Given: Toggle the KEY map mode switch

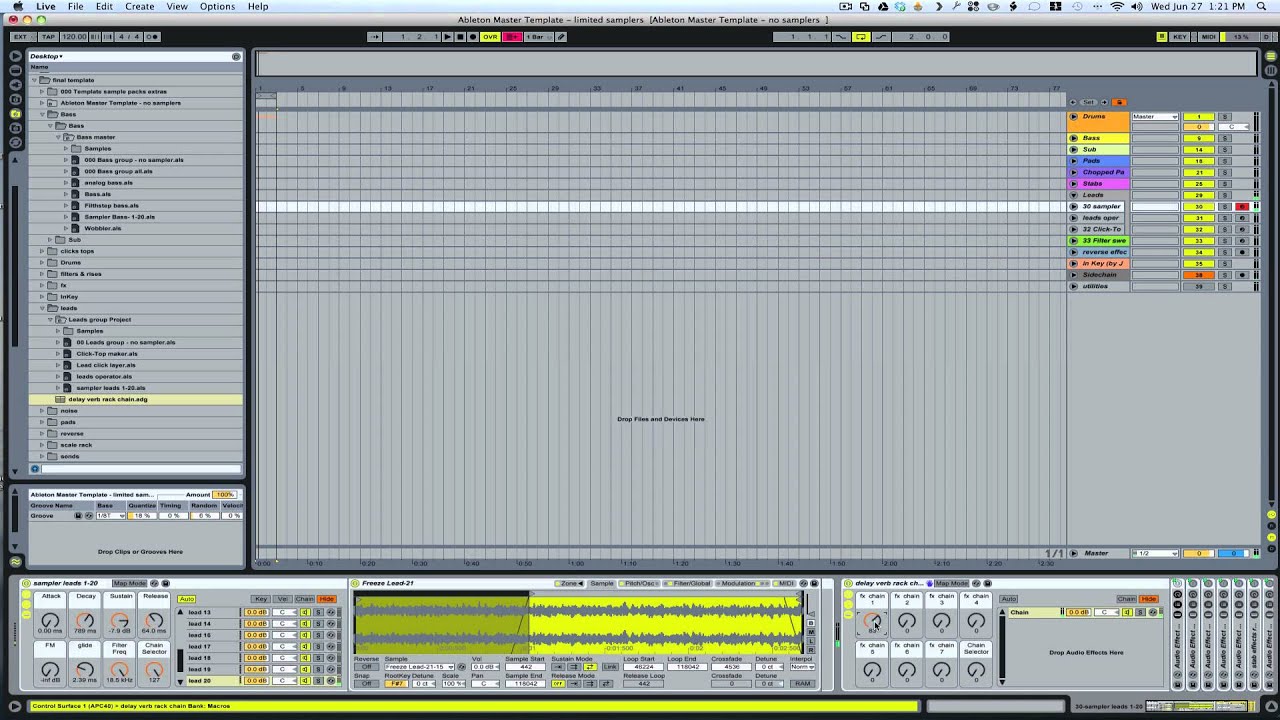Looking at the screenshot, I should 1180,37.
